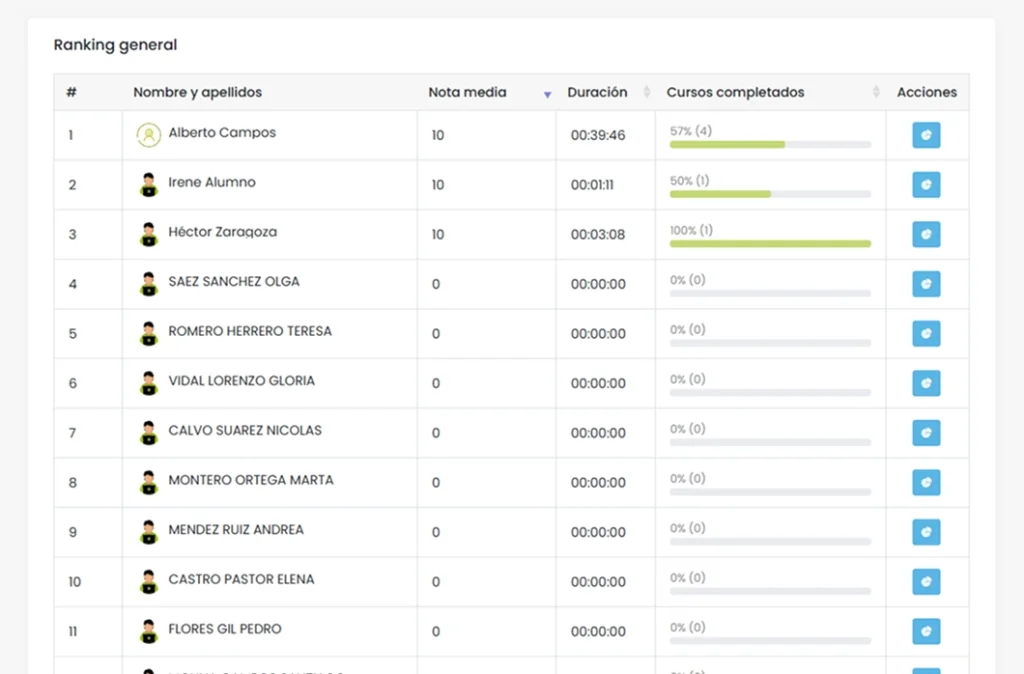Select the name VIDAL LORENZO GLORIA
Viewport: 1024px width, 674px height.
(241, 381)
